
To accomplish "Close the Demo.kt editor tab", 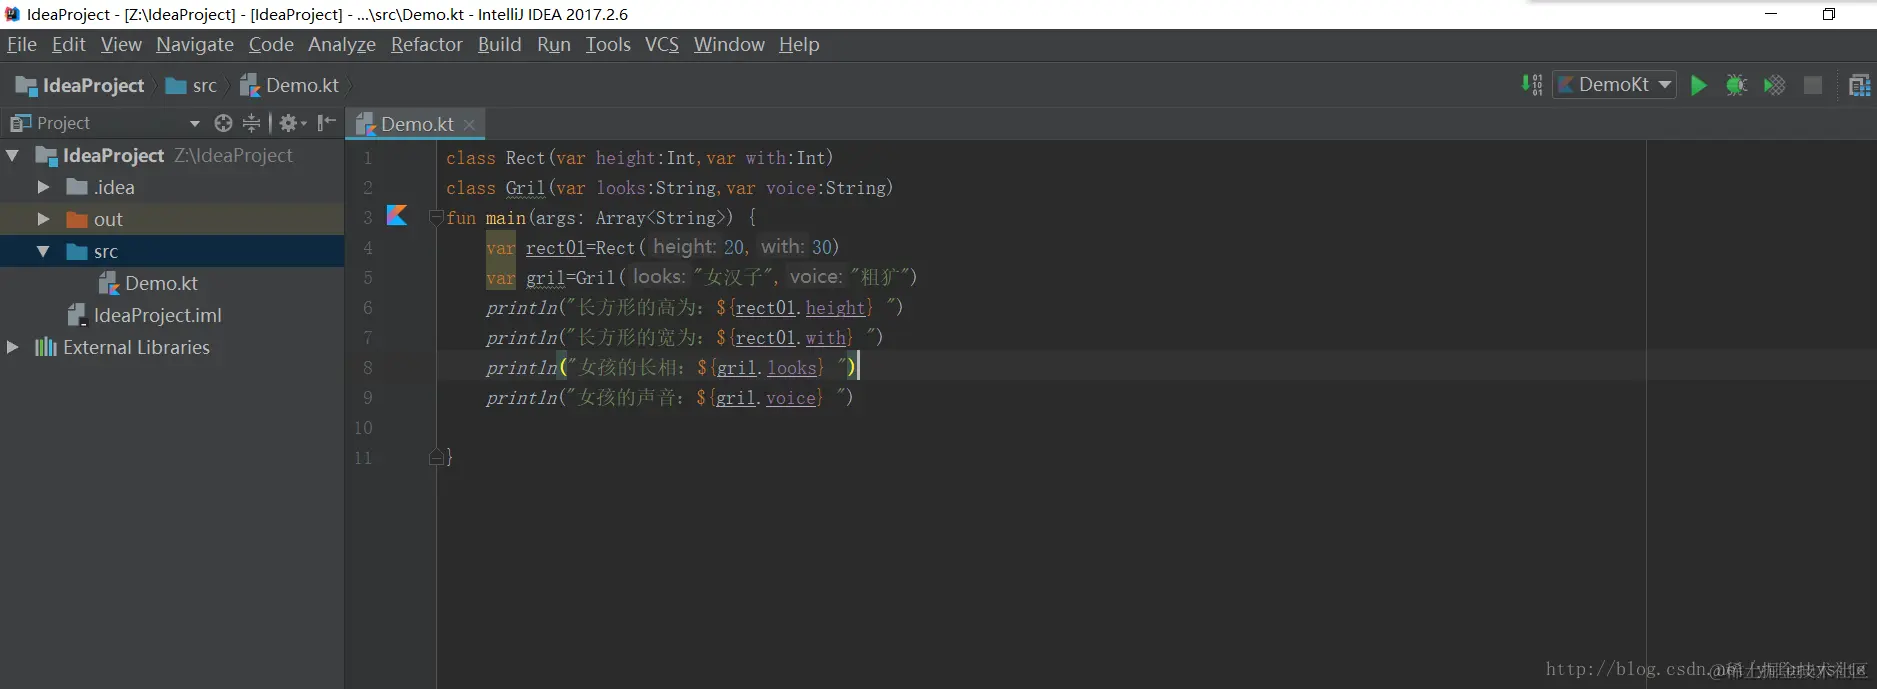I will [x=469, y=124].
